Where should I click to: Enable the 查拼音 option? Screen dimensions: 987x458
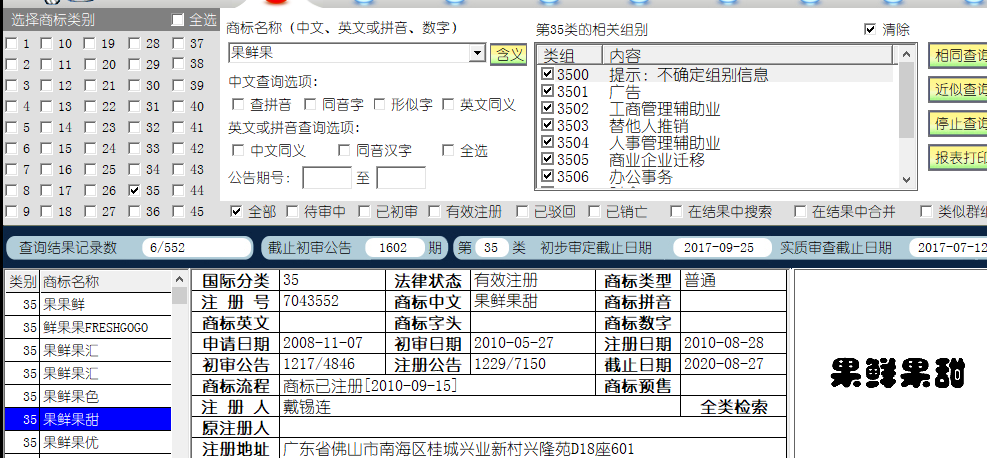coord(238,104)
